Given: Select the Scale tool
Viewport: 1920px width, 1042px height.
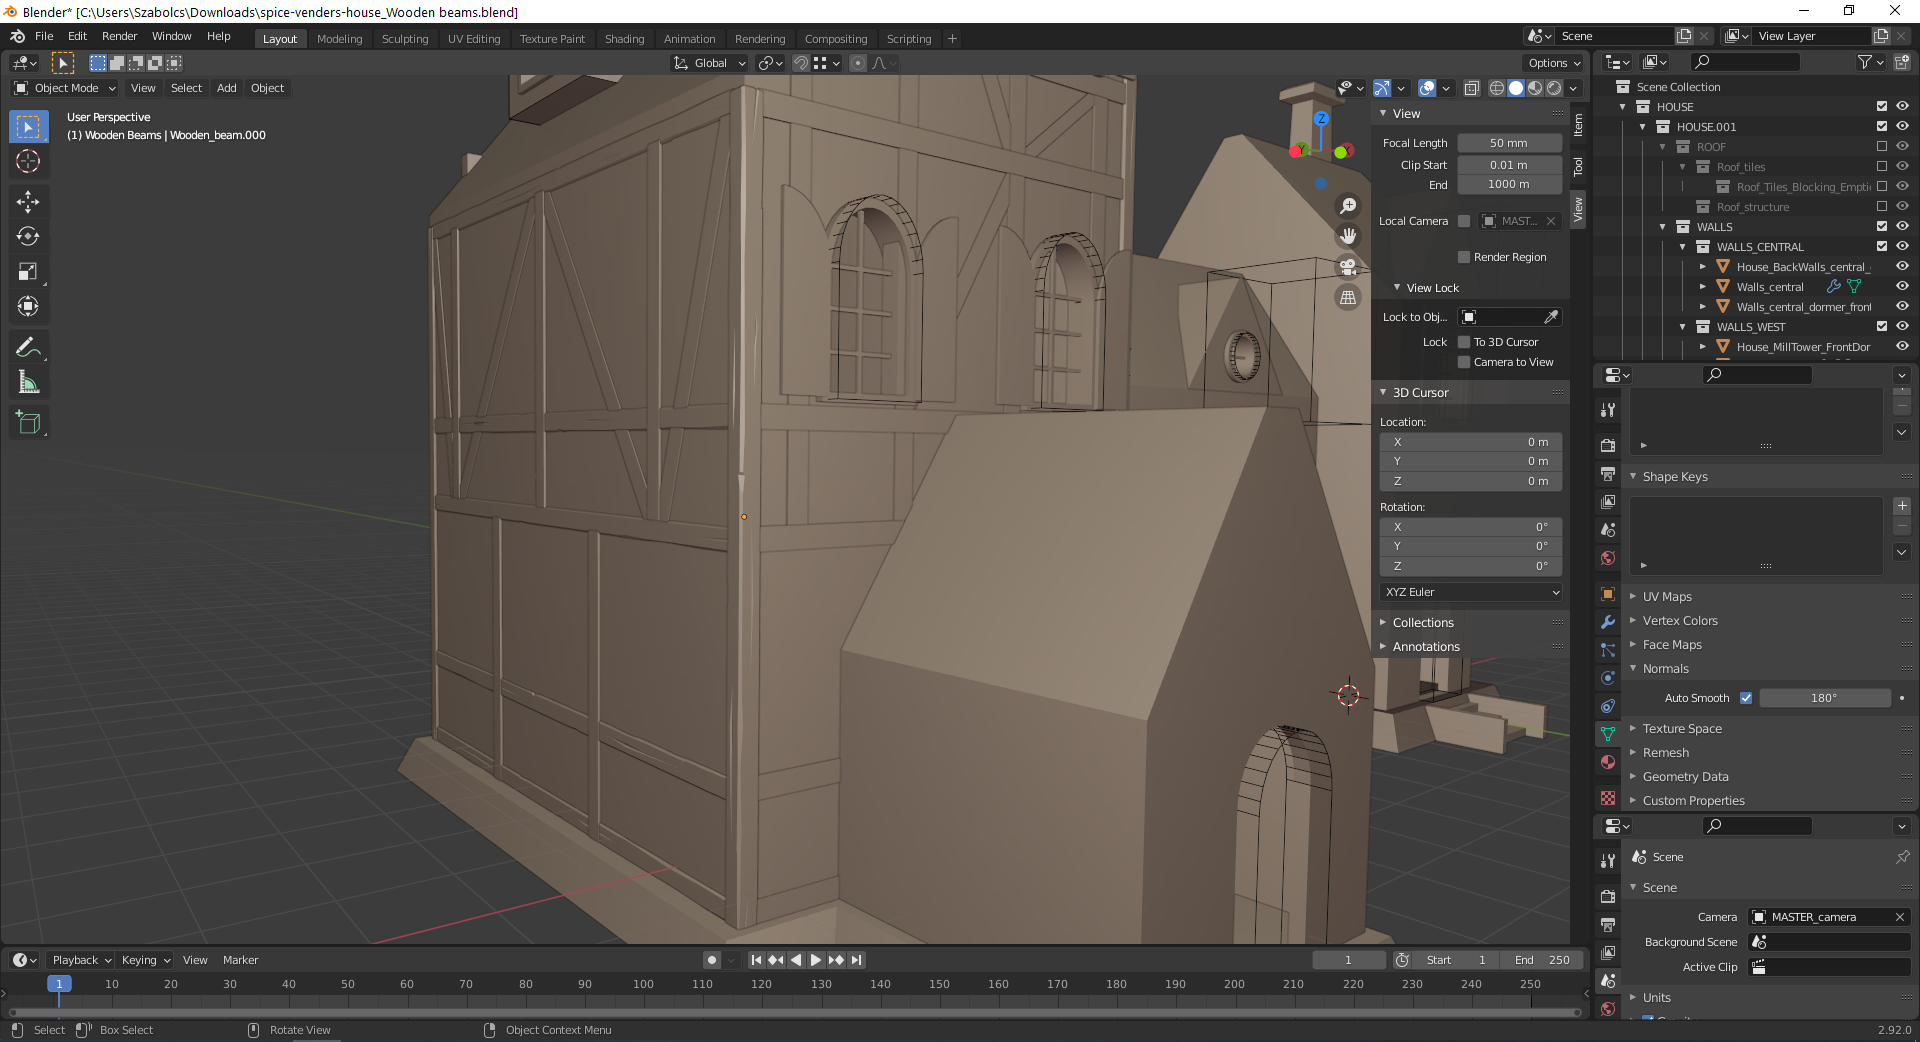Looking at the screenshot, I should click(x=28, y=272).
